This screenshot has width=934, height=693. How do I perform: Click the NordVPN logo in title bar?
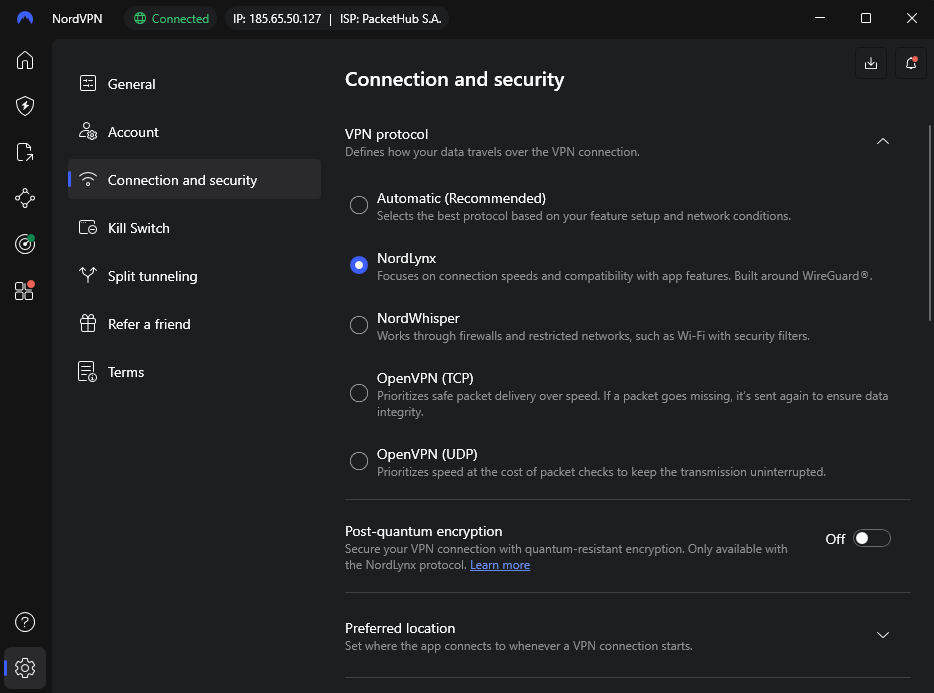pos(24,18)
